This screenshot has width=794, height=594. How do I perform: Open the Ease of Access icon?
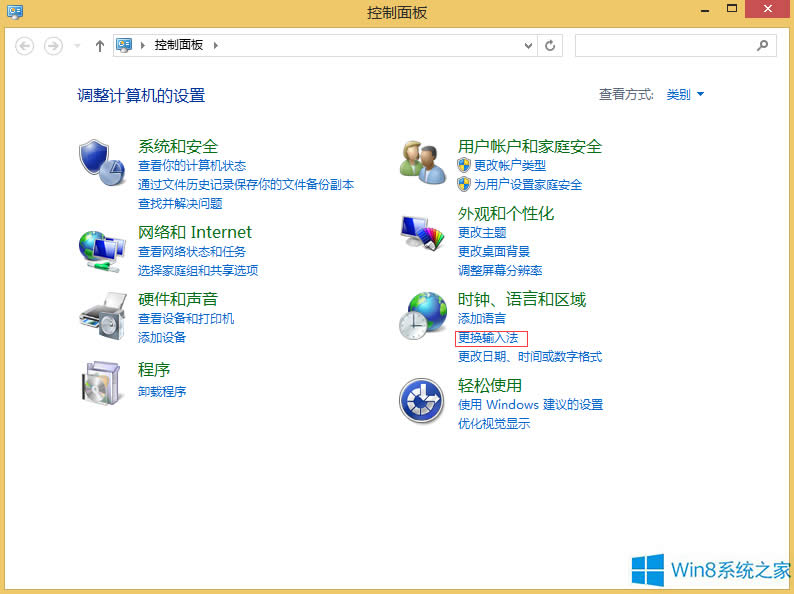point(421,401)
